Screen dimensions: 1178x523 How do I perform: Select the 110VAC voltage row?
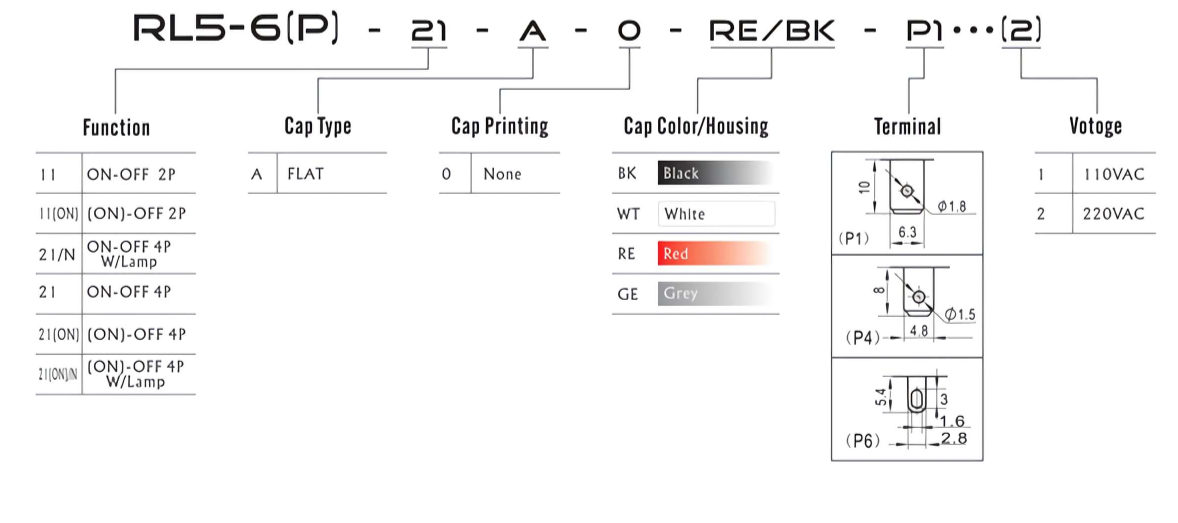pos(1095,174)
